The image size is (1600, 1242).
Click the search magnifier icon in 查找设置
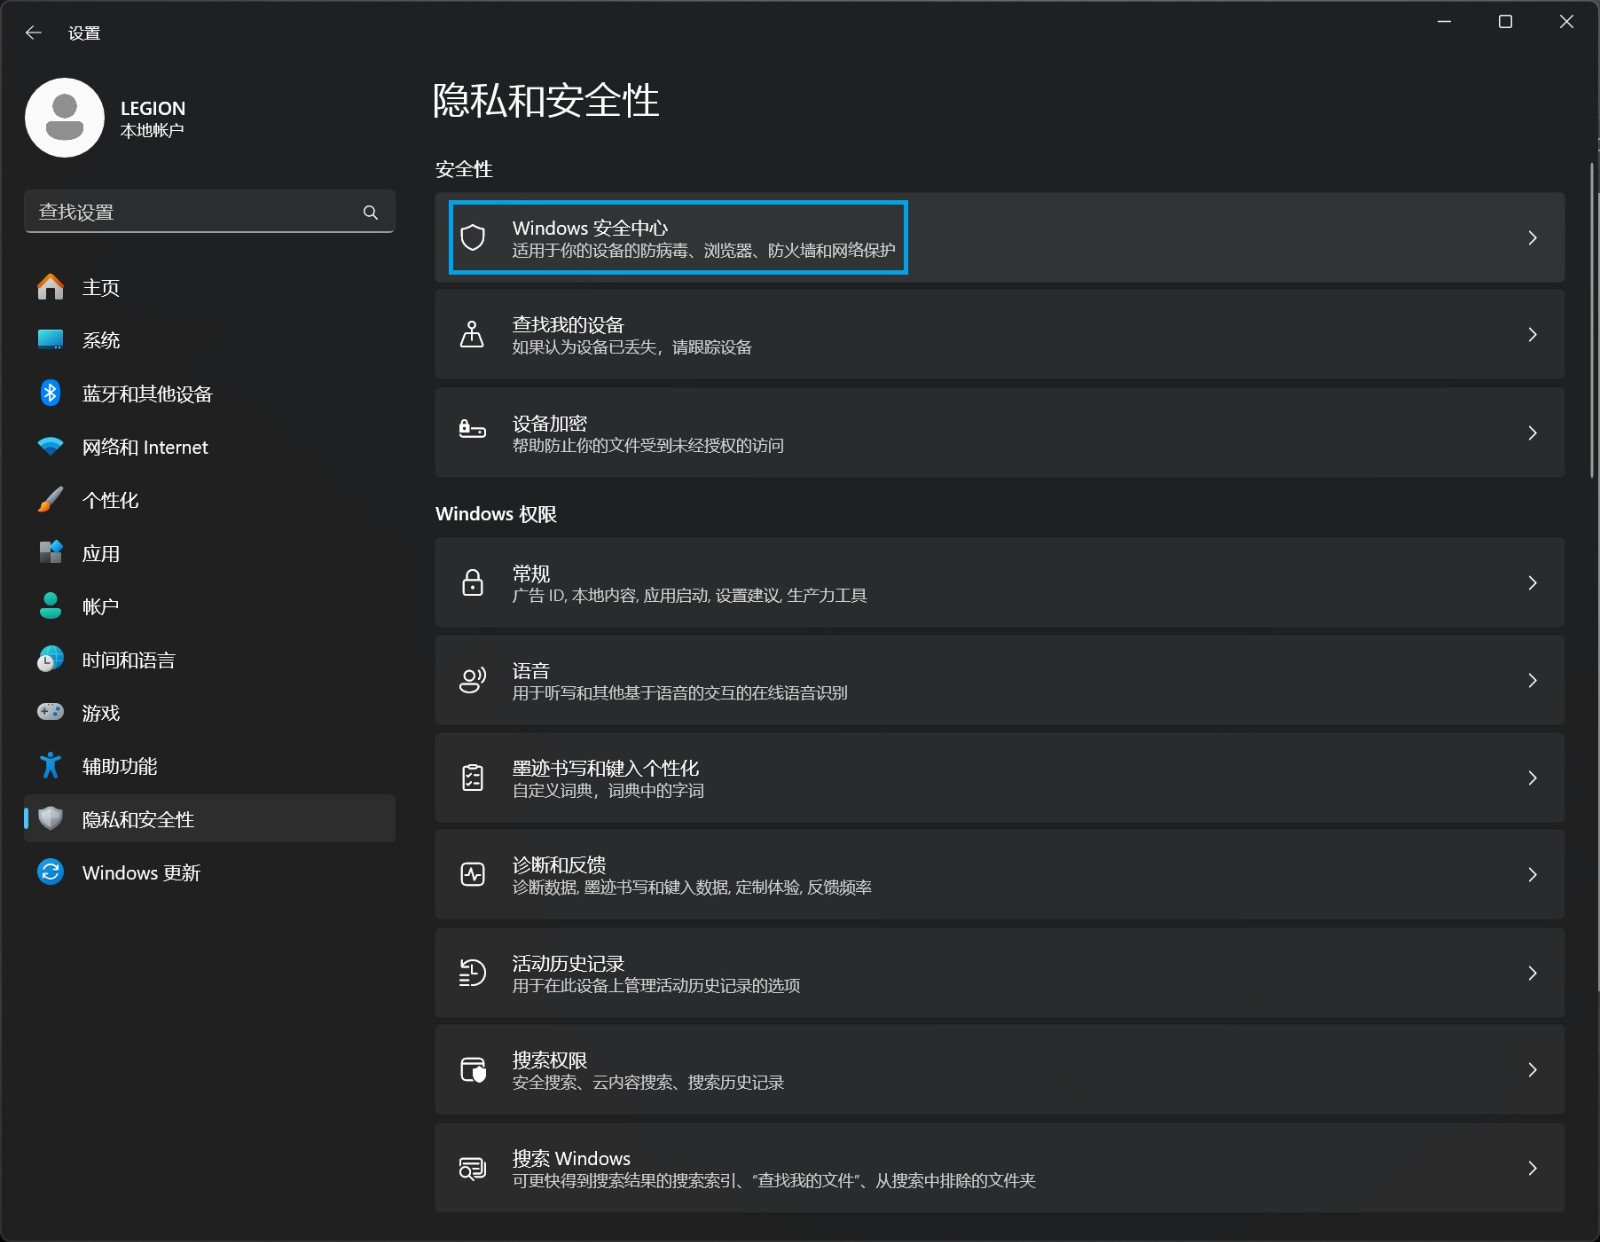(x=371, y=212)
